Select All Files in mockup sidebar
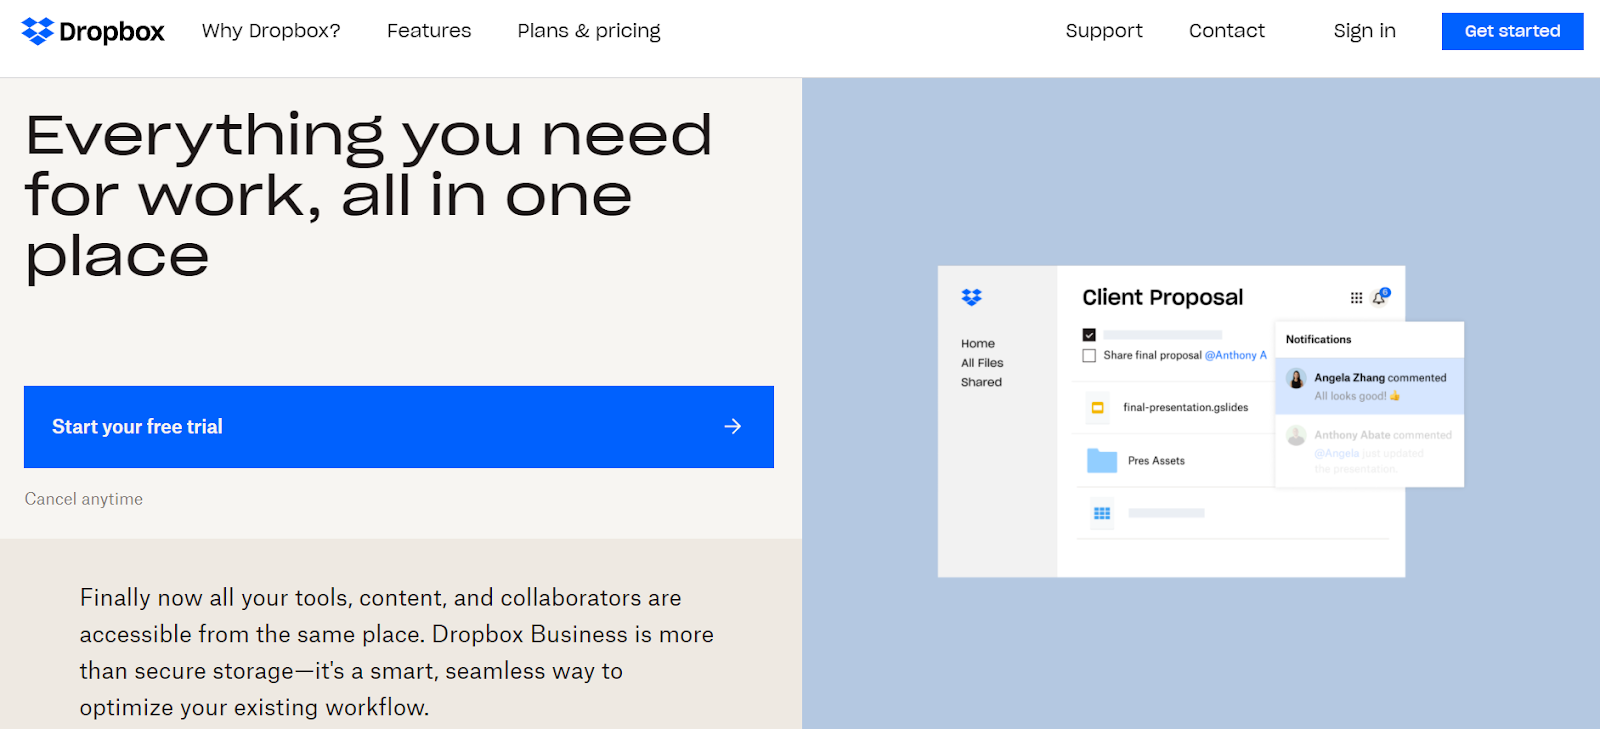1600x729 pixels. point(982,363)
